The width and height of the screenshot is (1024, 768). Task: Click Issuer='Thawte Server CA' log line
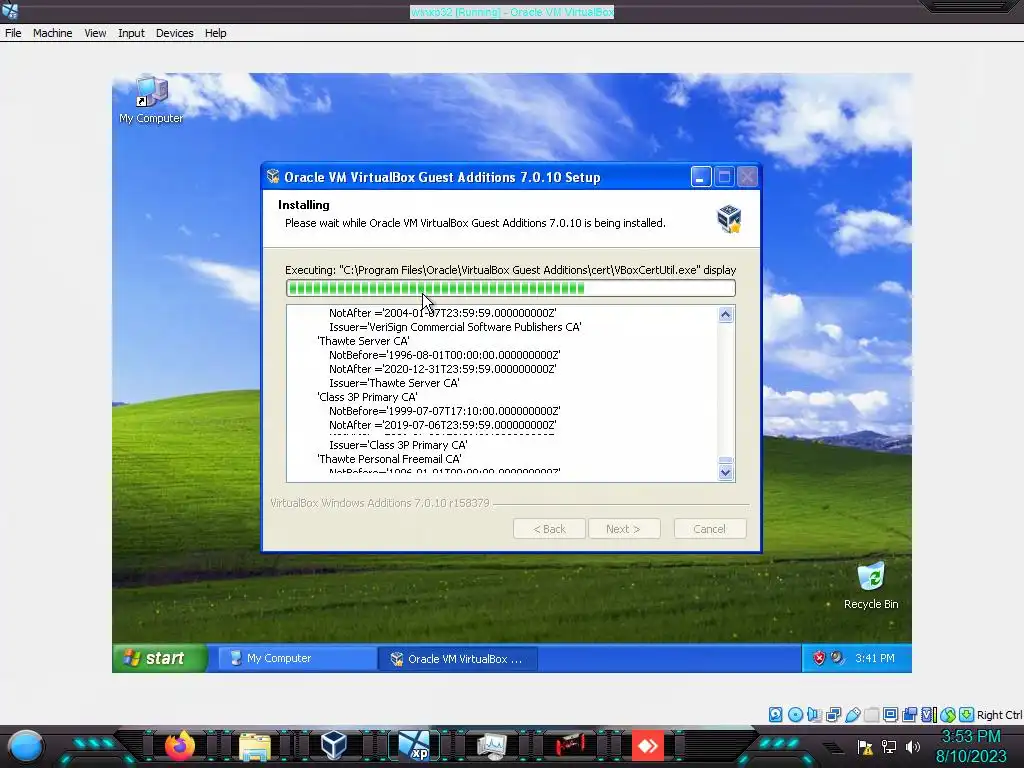tap(394, 383)
